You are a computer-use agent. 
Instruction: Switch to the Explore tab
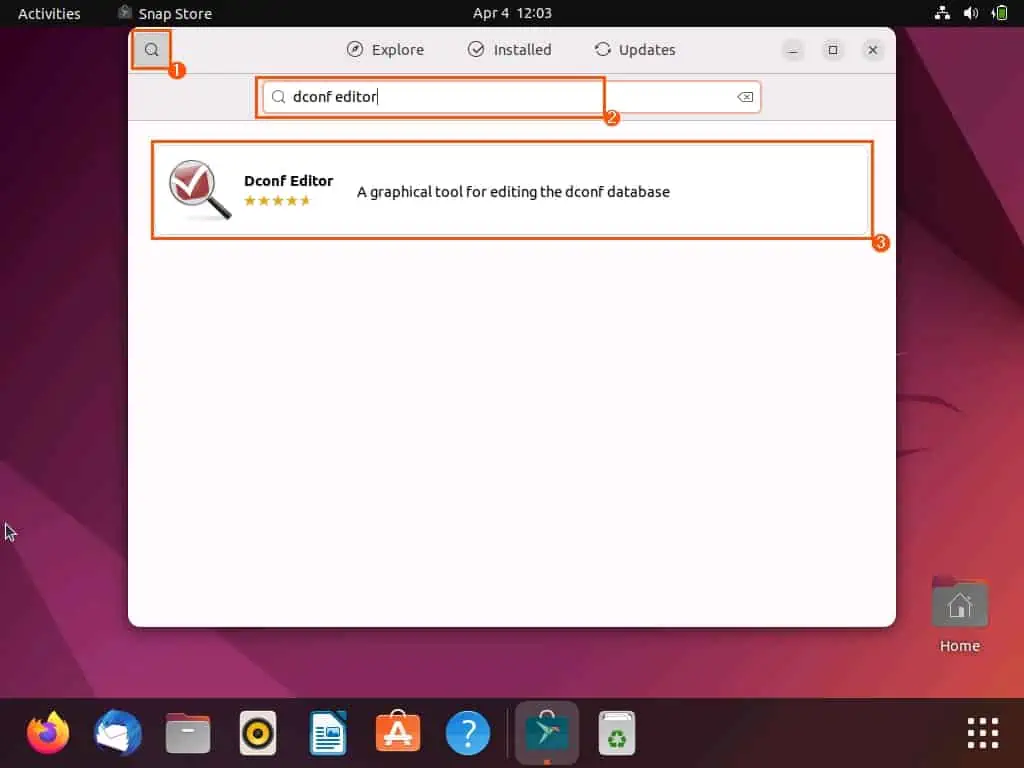point(385,49)
